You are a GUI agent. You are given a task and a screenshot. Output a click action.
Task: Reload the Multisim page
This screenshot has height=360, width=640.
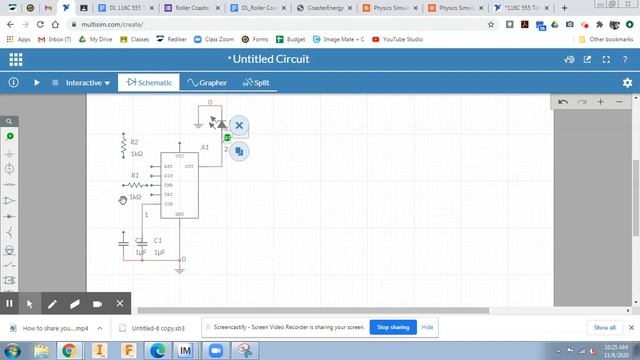point(40,24)
